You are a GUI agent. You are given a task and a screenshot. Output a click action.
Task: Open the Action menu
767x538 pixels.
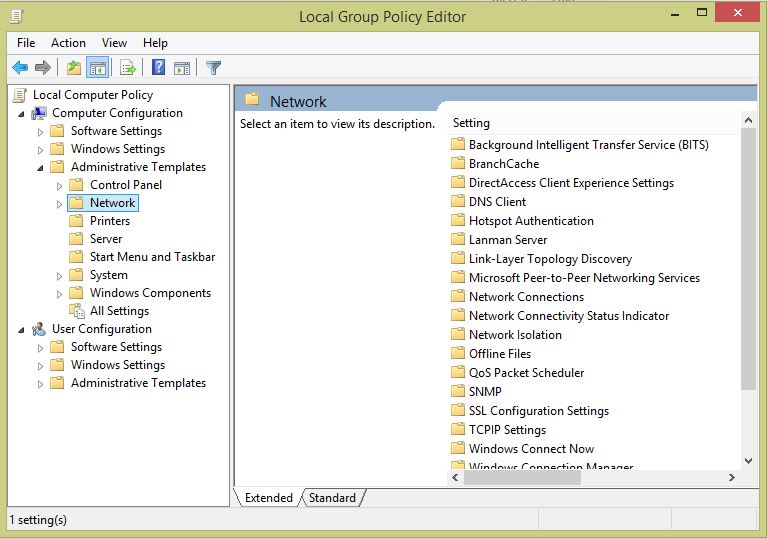pyautogui.click(x=68, y=43)
